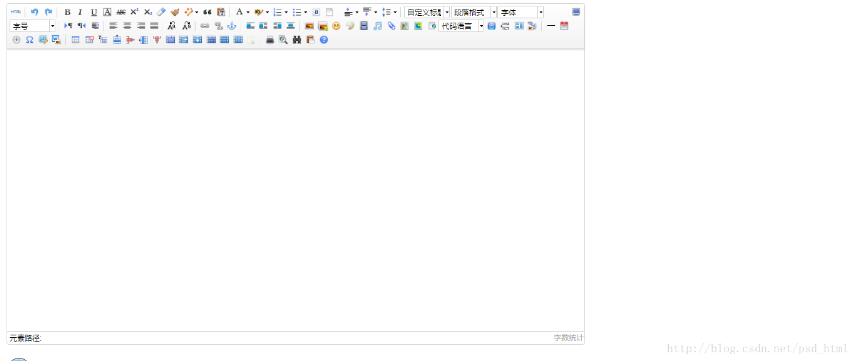Insert special character with omega icon
862x364 pixels.
(x=30, y=40)
